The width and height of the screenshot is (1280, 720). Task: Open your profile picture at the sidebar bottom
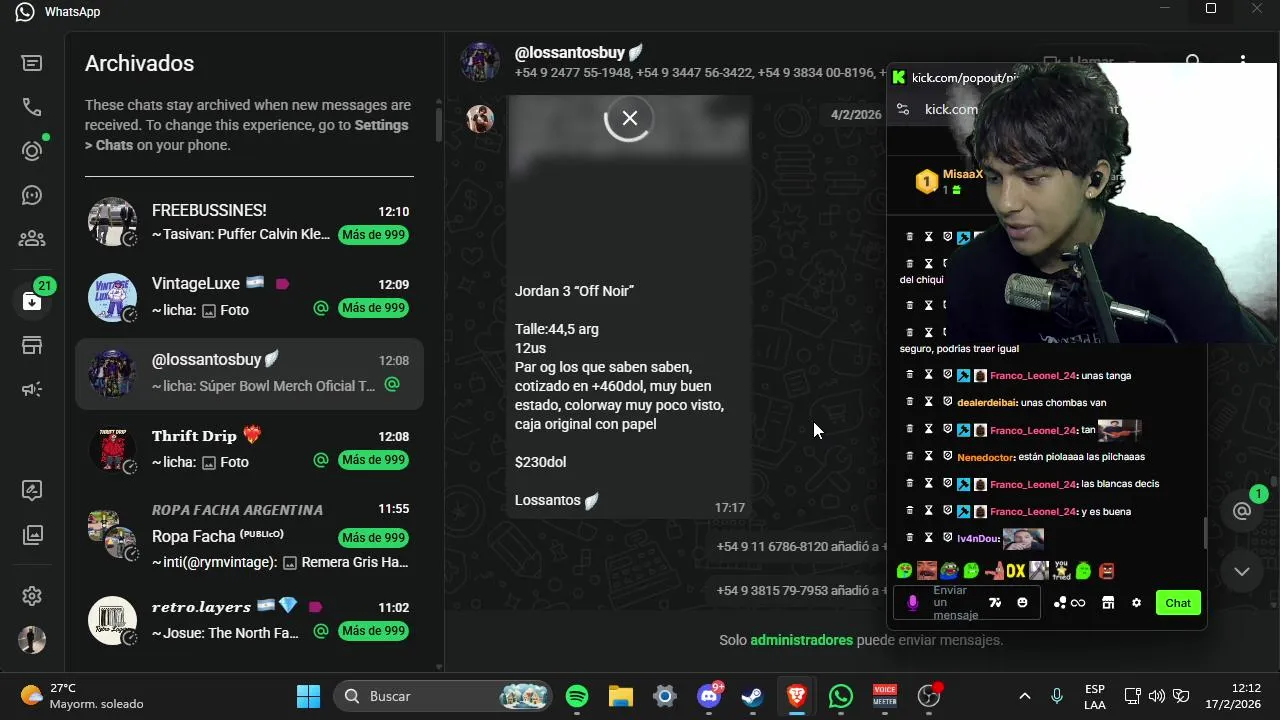(x=32, y=640)
